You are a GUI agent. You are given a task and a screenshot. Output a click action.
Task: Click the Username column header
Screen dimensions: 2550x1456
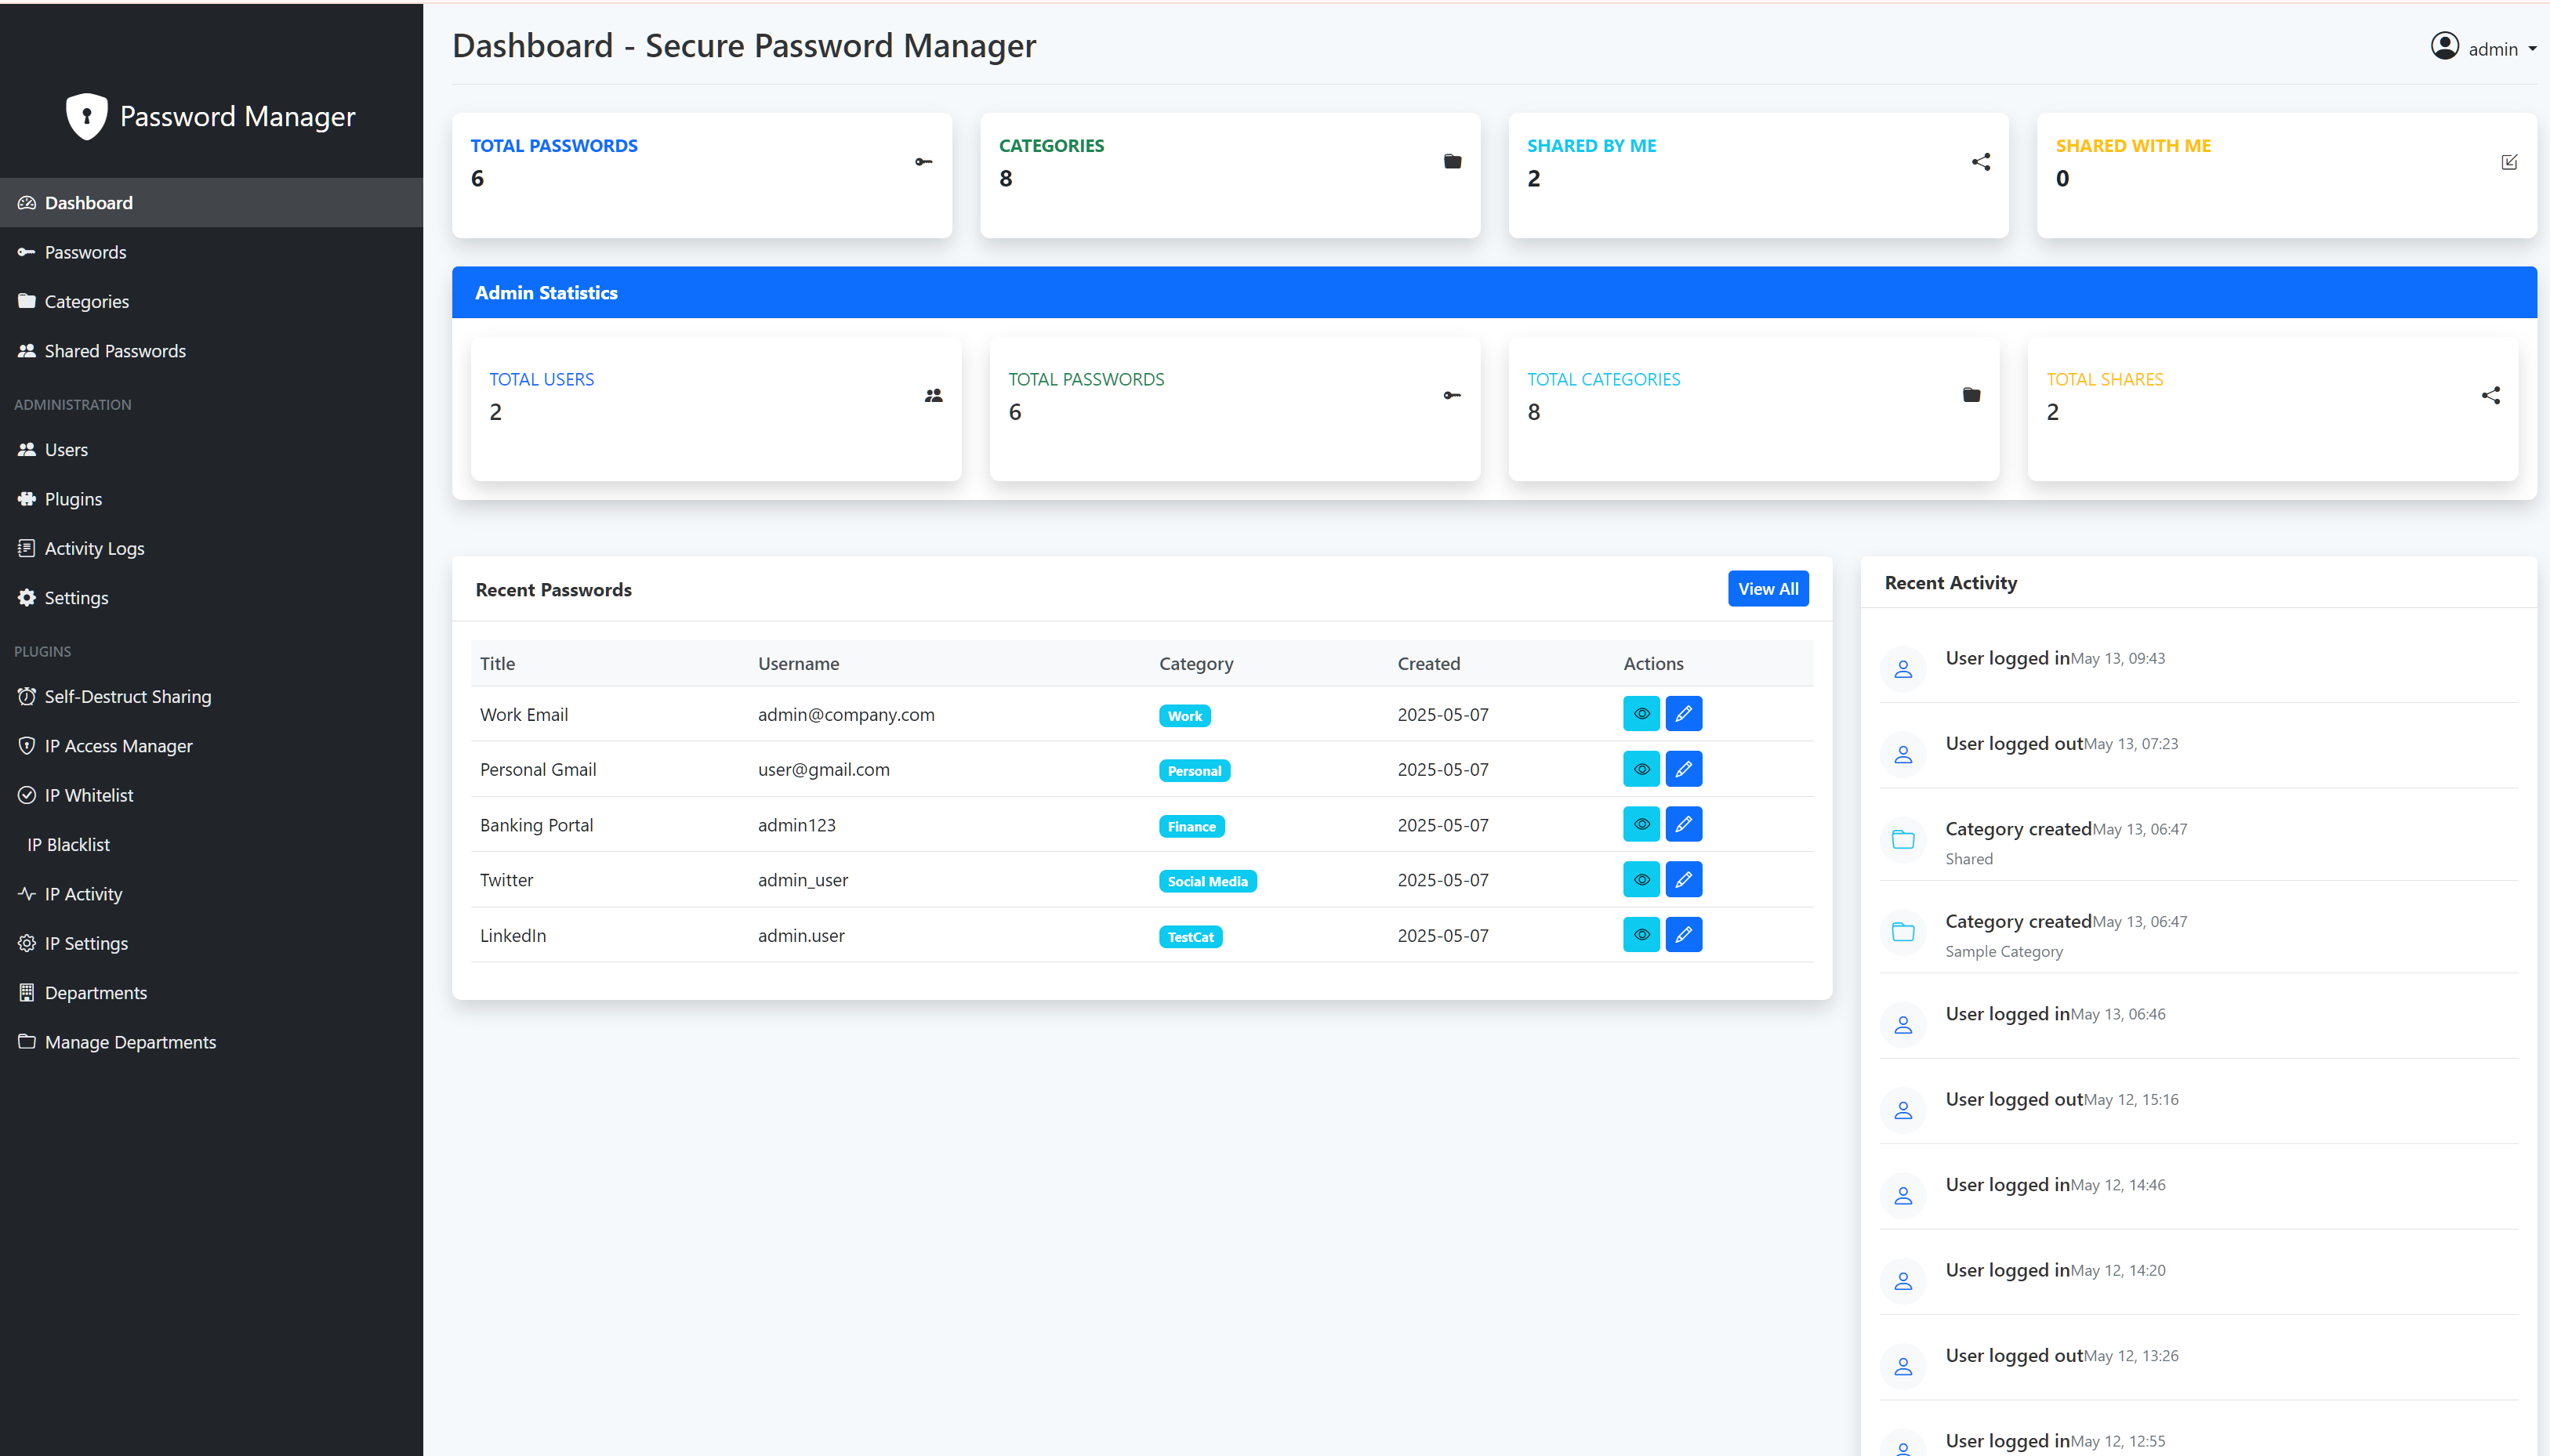(798, 663)
